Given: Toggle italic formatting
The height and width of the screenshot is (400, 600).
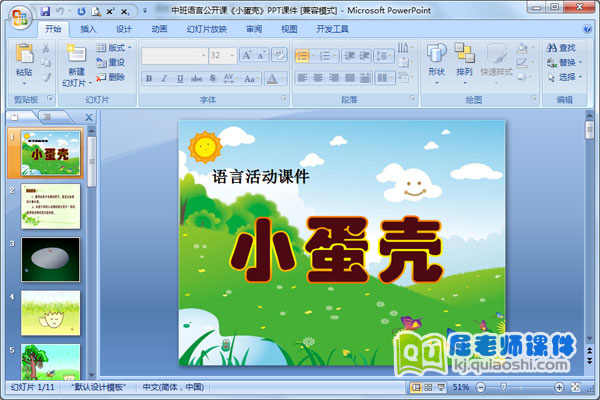Looking at the screenshot, I should [x=165, y=78].
